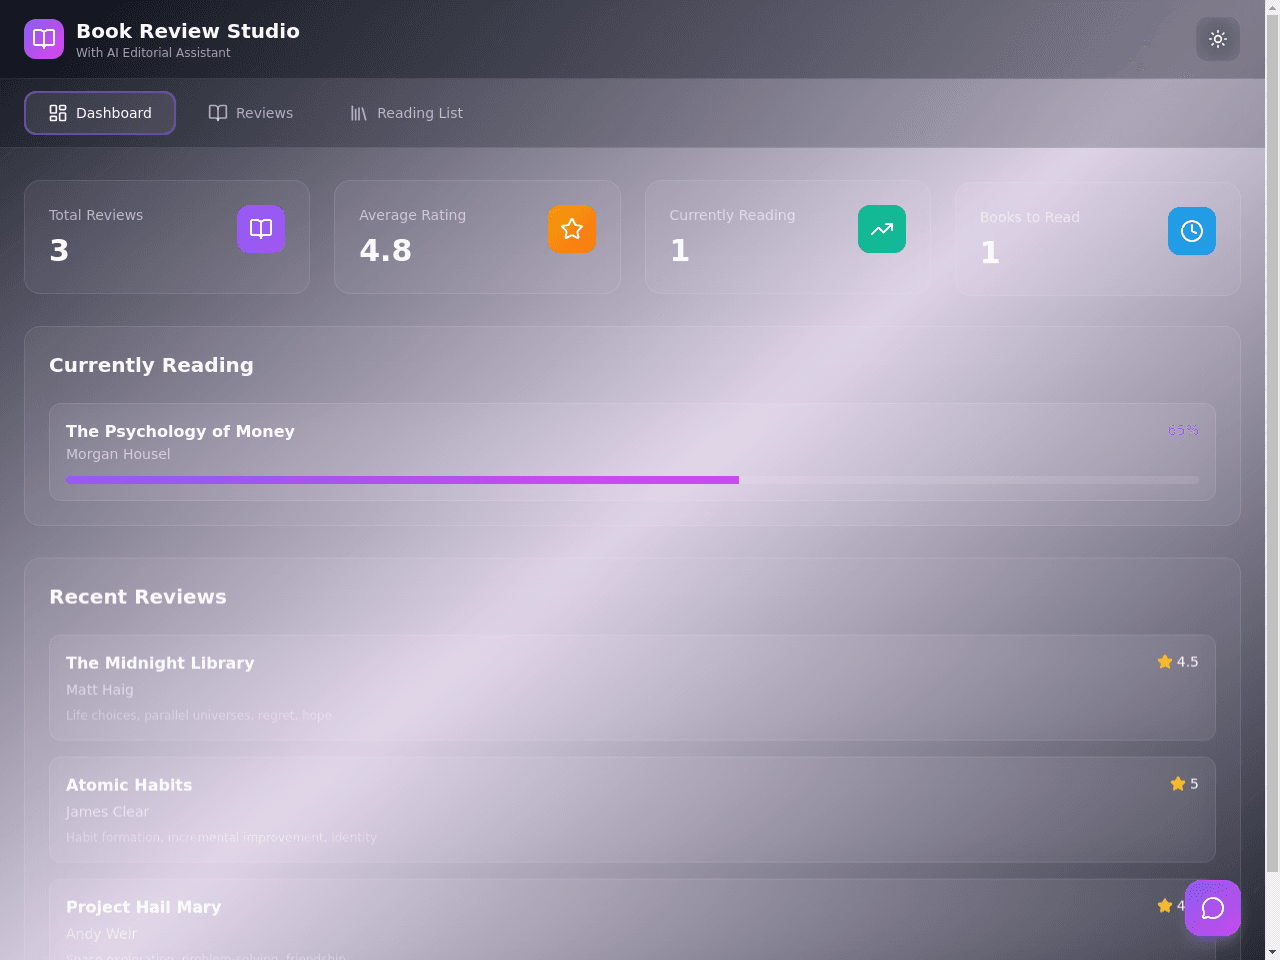Switch to the Reviews tab
This screenshot has width=1280, height=960.
[251, 113]
